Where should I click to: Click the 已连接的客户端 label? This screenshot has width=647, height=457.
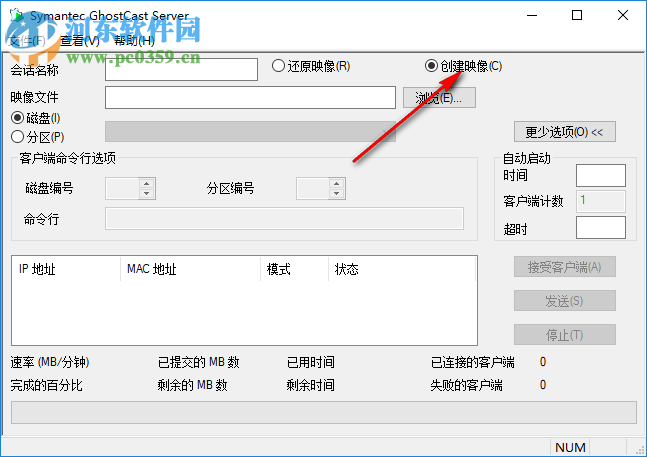coord(472,362)
